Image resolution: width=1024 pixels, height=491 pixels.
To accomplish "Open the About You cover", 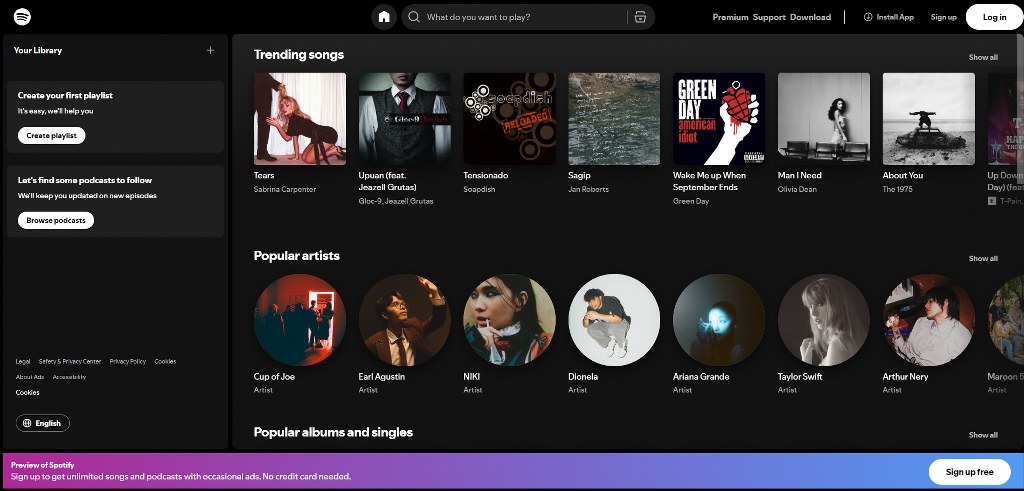I will tap(929, 119).
